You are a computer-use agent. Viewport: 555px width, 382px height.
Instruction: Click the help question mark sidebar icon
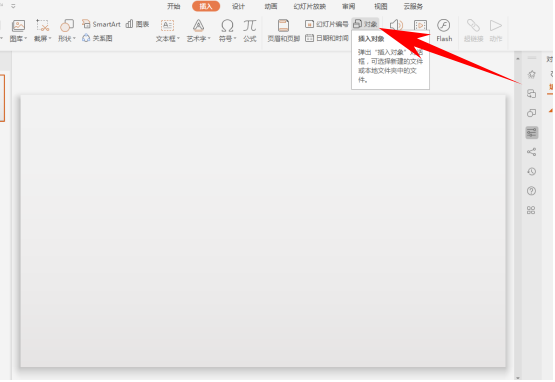coord(531,191)
